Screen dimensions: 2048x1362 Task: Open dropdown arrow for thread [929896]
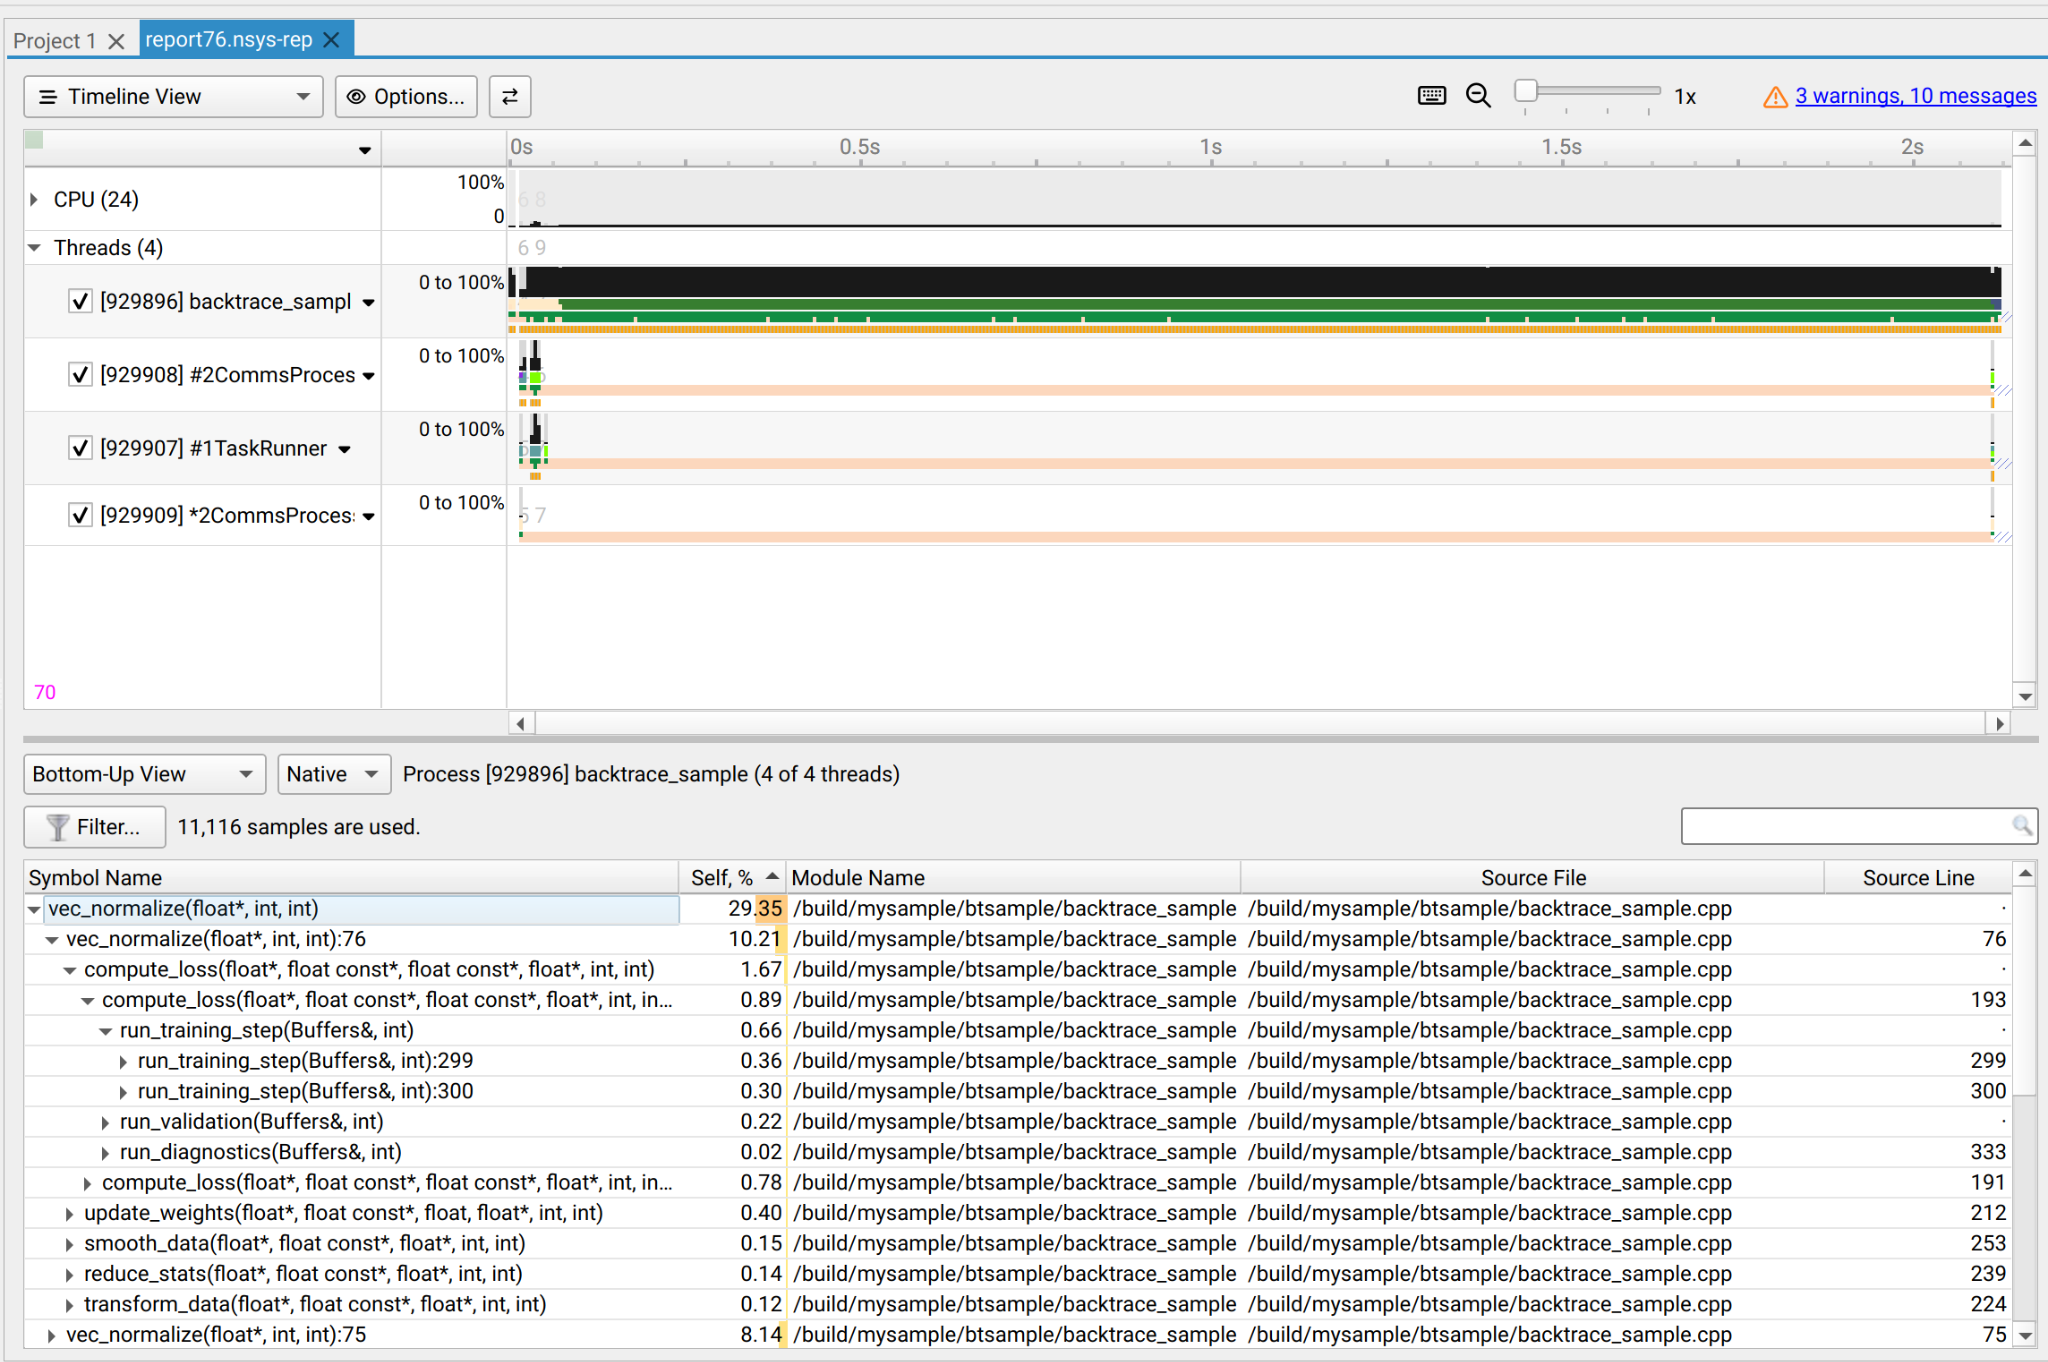368,302
